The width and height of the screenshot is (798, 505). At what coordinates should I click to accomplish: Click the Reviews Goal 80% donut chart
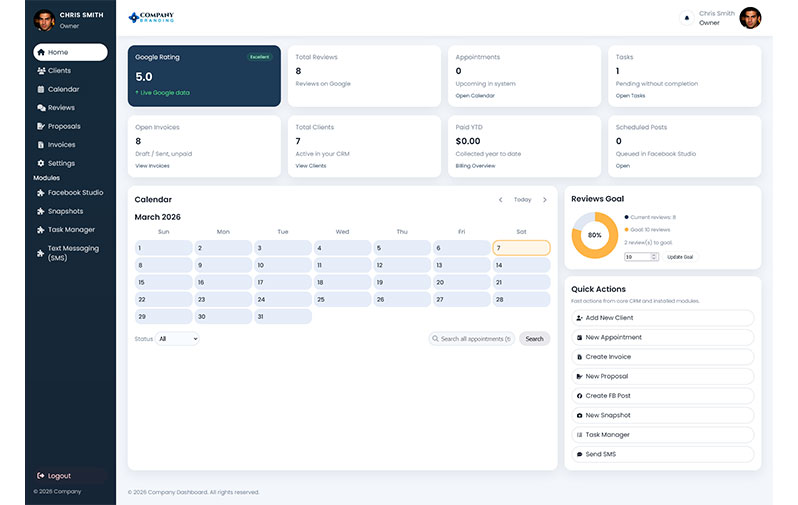tap(594, 234)
